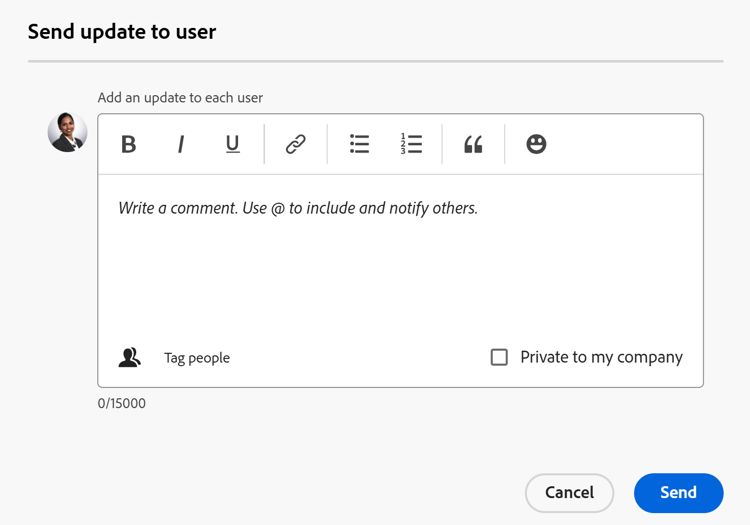Click the Send update to user heading
The width and height of the screenshot is (750, 525).
click(x=122, y=31)
